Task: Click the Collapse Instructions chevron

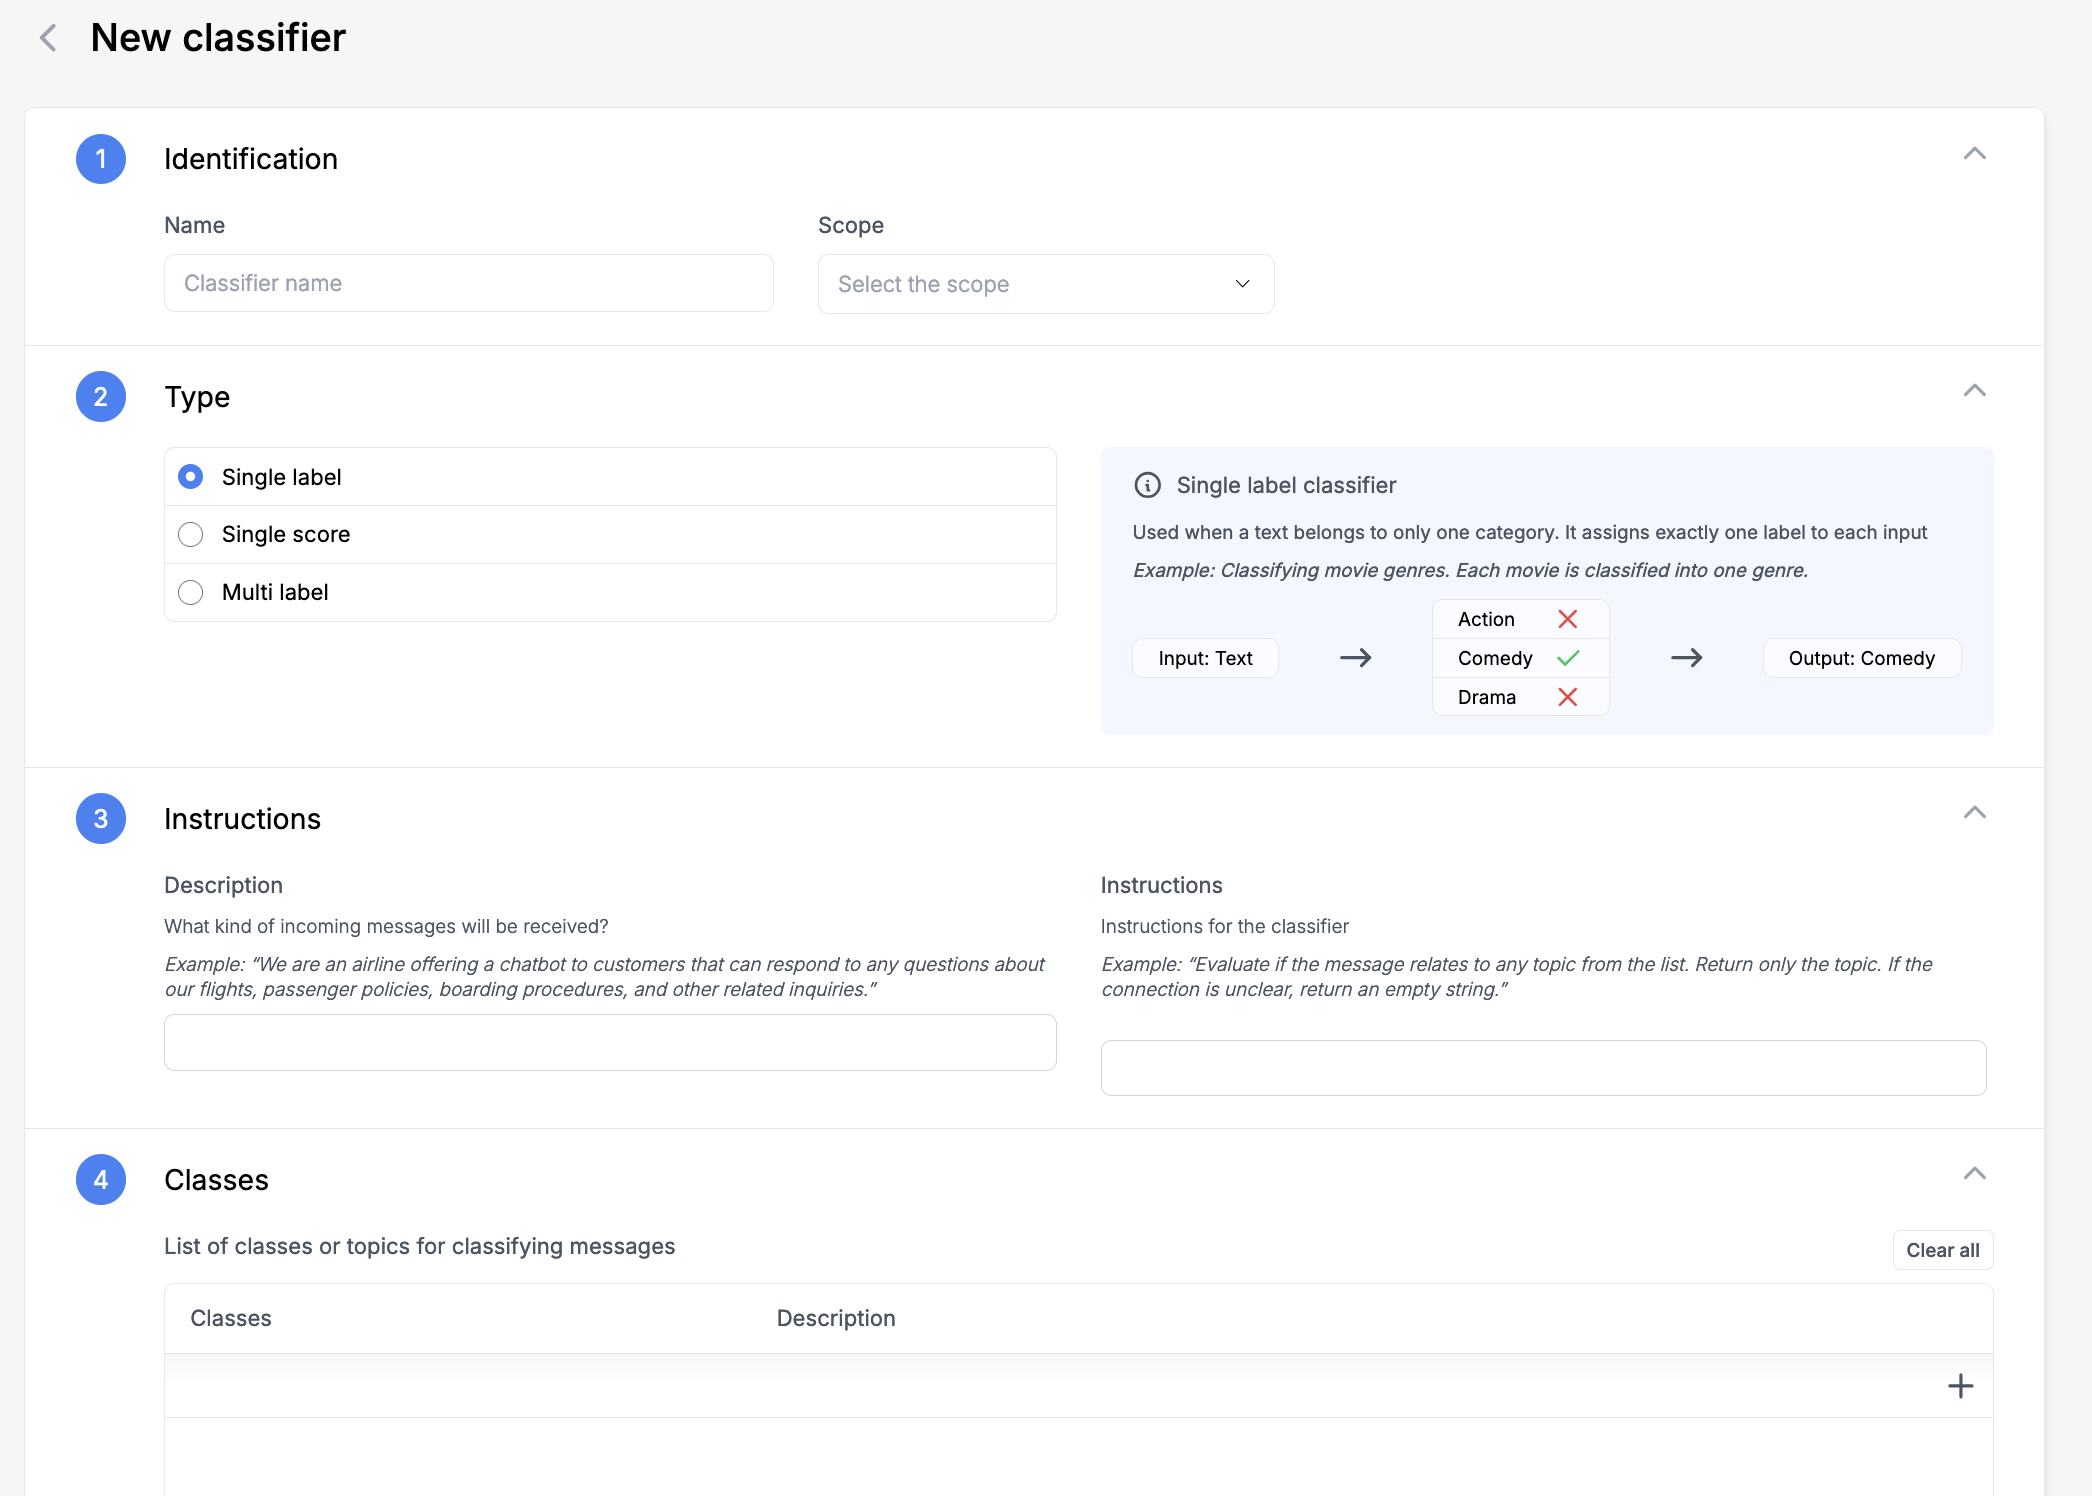Action: click(x=1974, y=814)
